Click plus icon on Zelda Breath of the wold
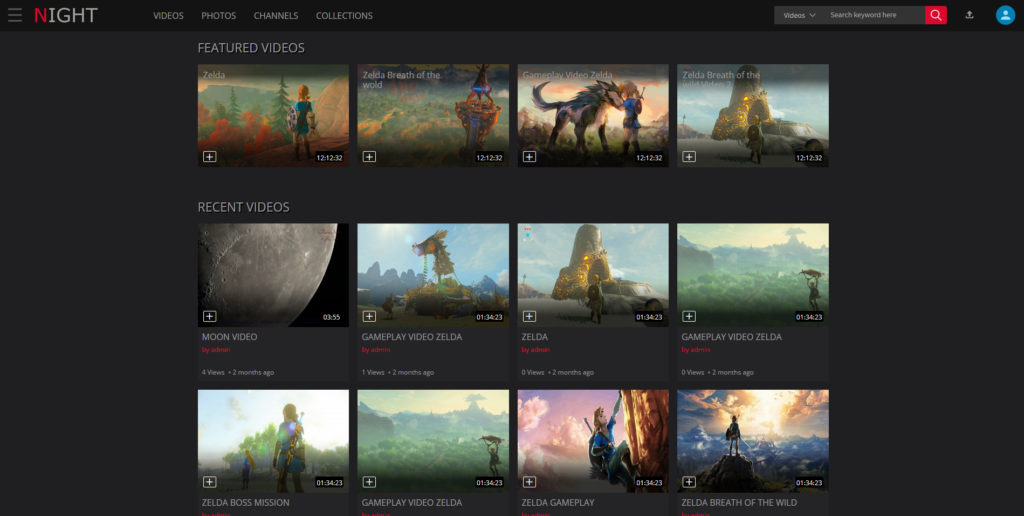 click(369, 157)
